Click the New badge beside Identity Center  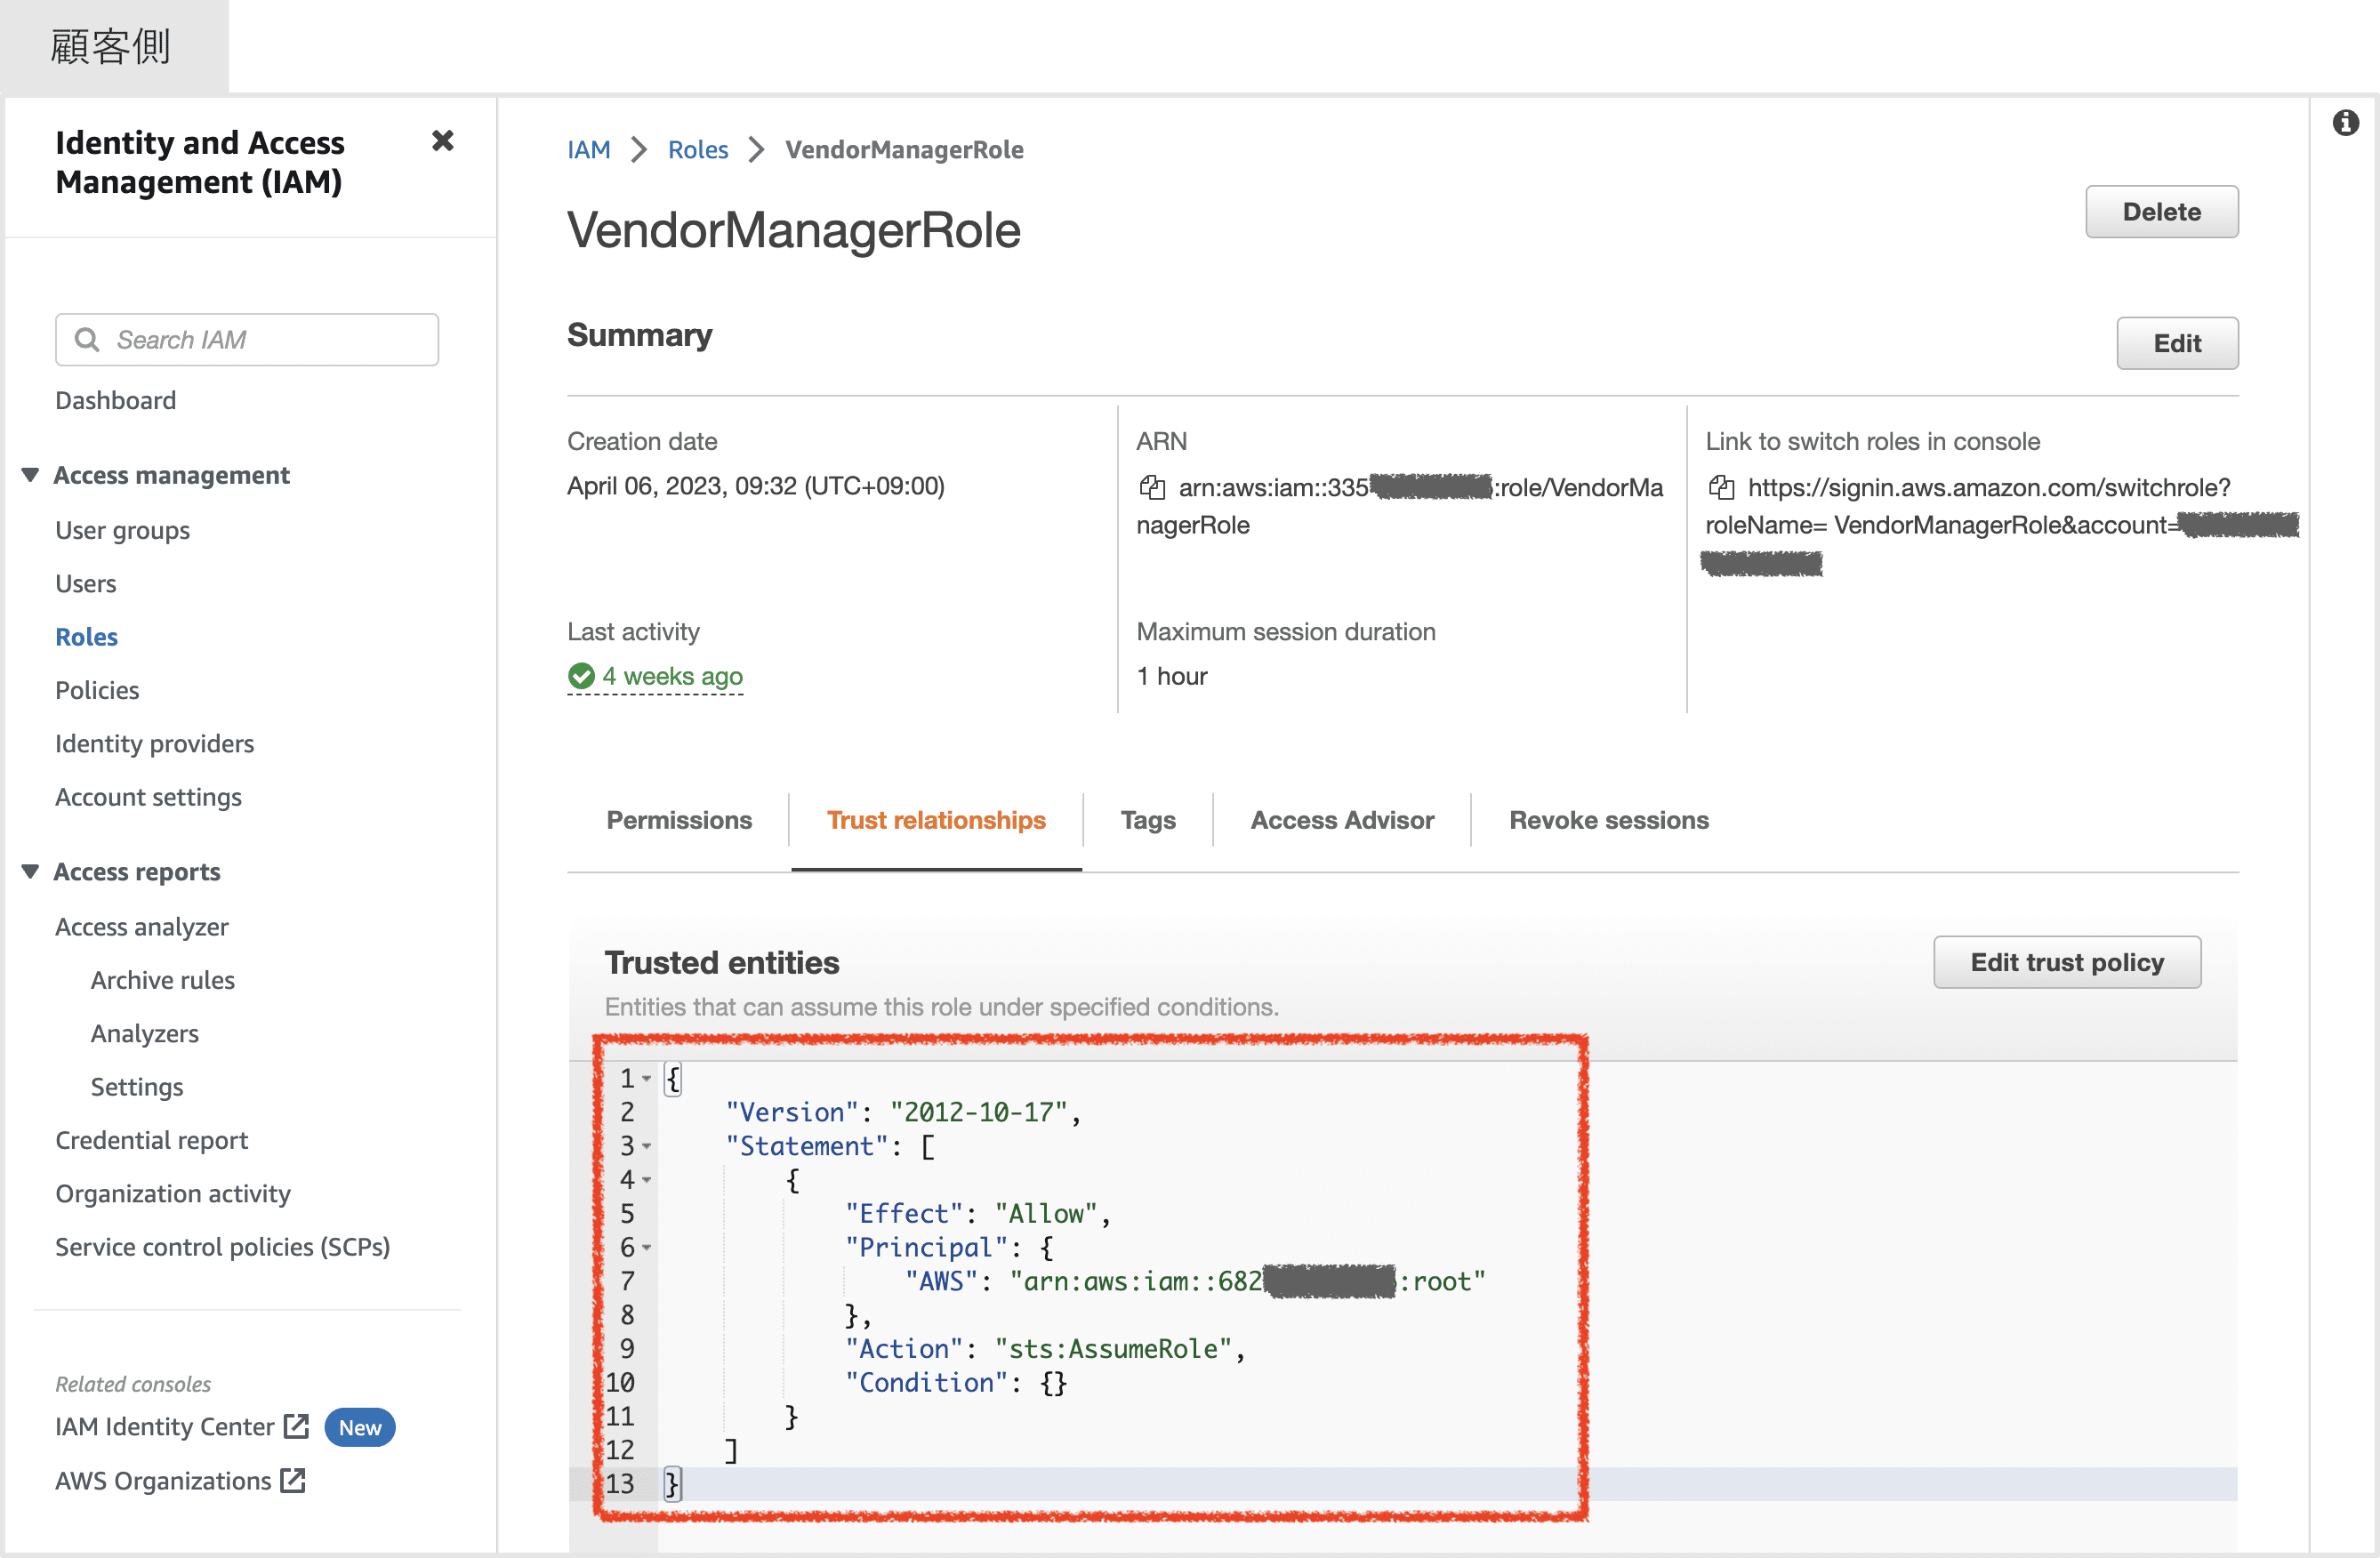(360, 1427)
